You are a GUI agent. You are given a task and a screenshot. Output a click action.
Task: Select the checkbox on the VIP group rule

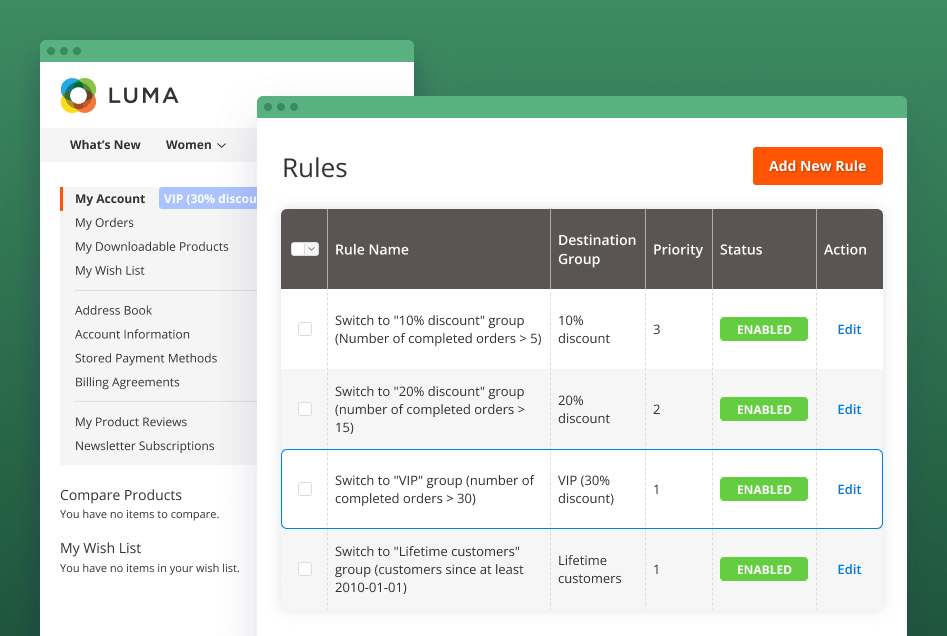coord(304,489)
